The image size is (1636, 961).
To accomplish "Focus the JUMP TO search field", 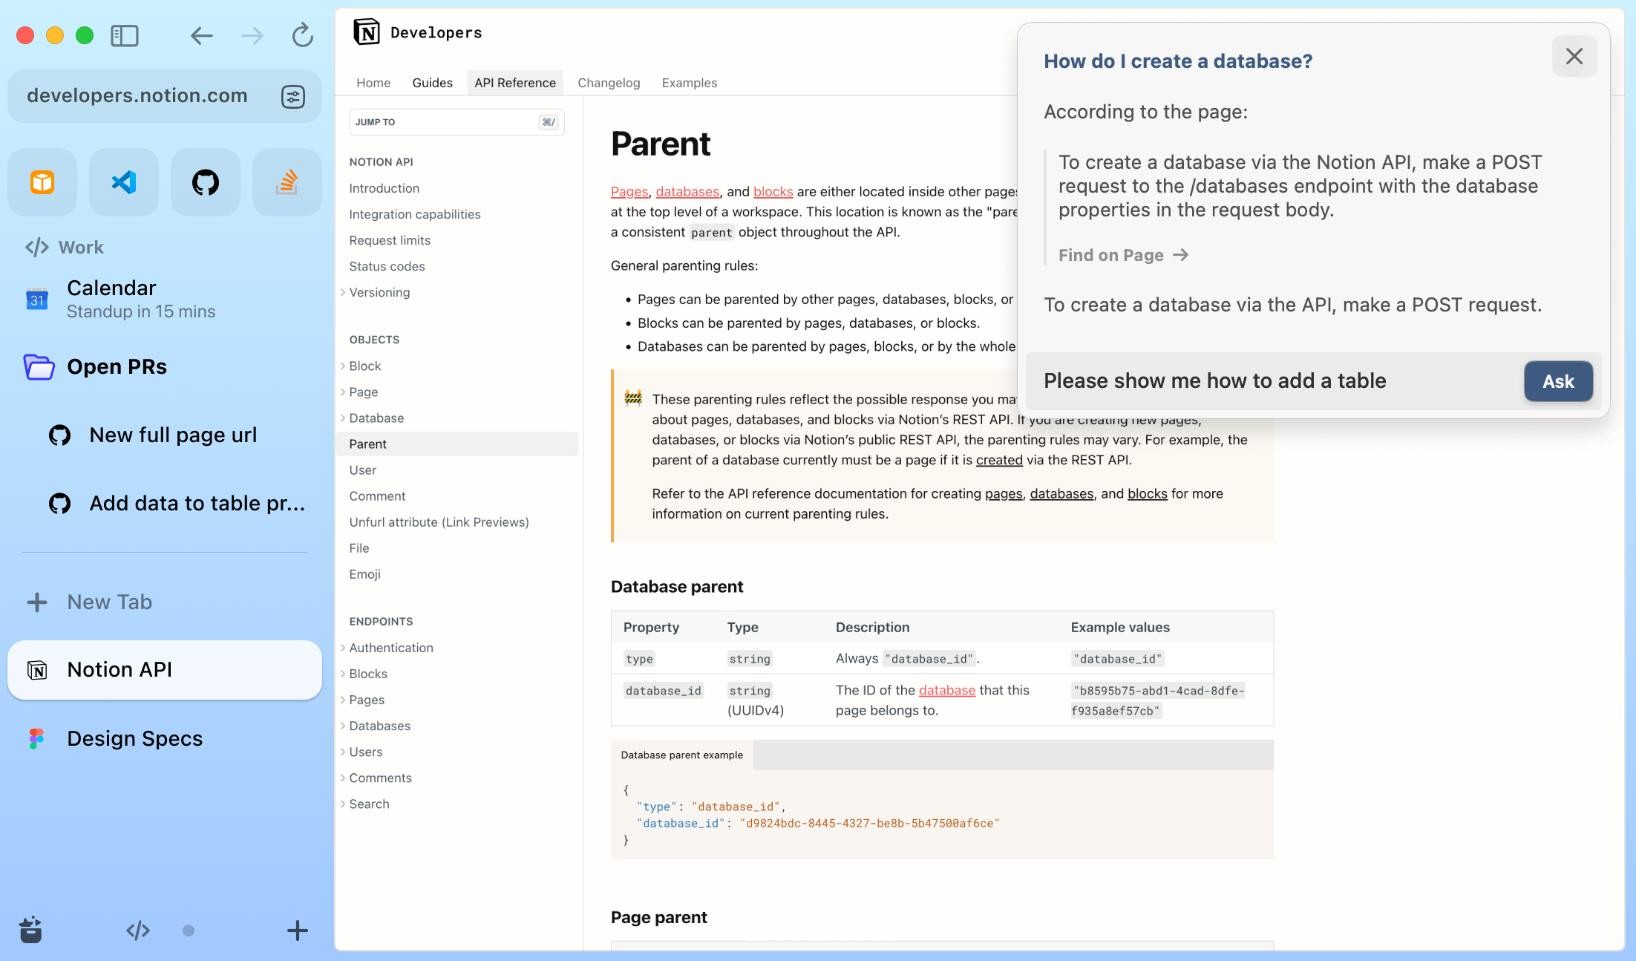I will 457,122.
